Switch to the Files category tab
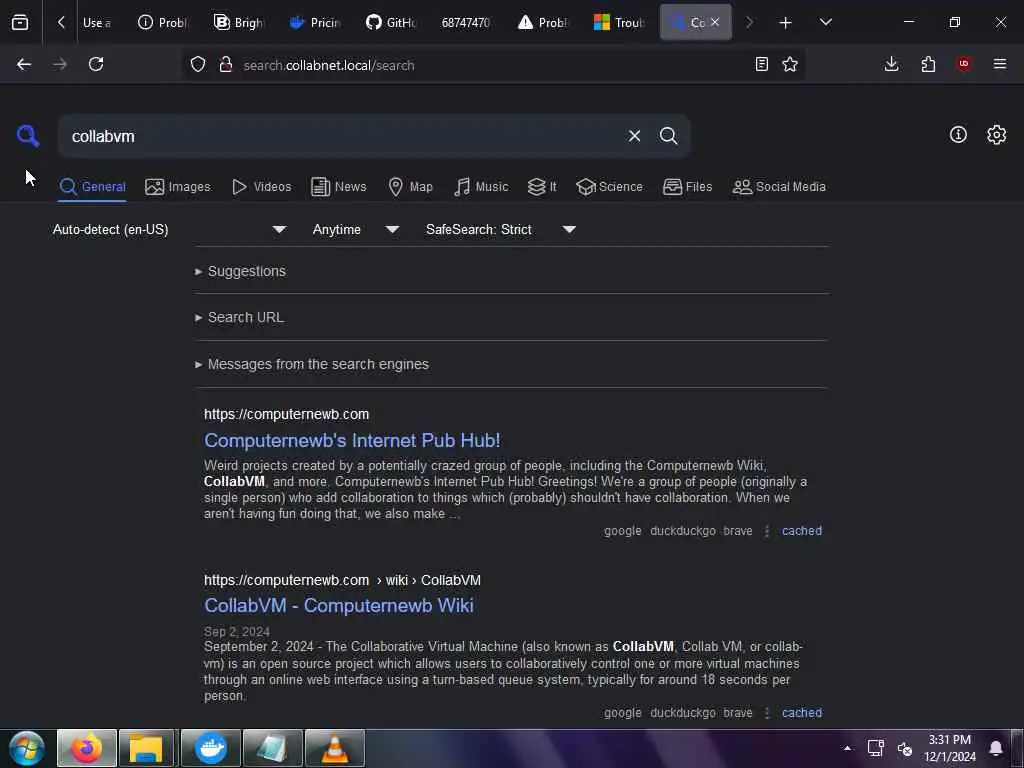The height and width of the screenshot is (768, 1024). point(687,187)
